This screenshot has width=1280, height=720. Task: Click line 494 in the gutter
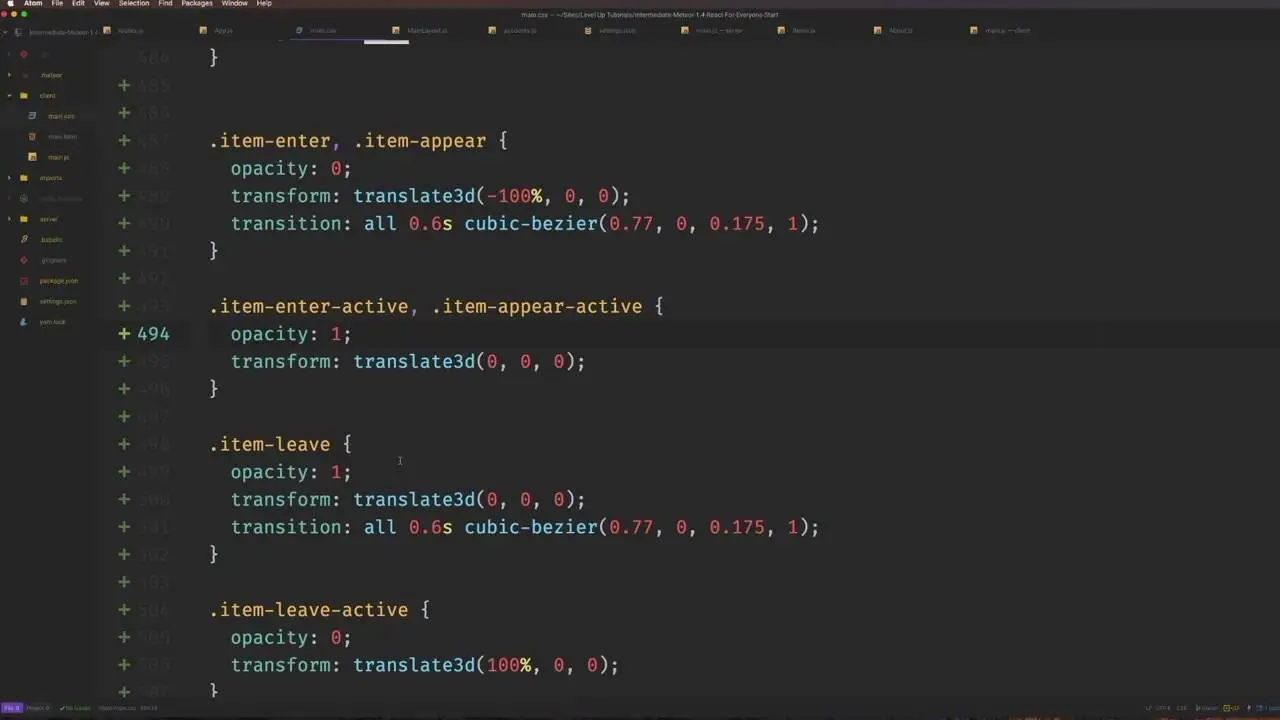[x=152, y=334]
